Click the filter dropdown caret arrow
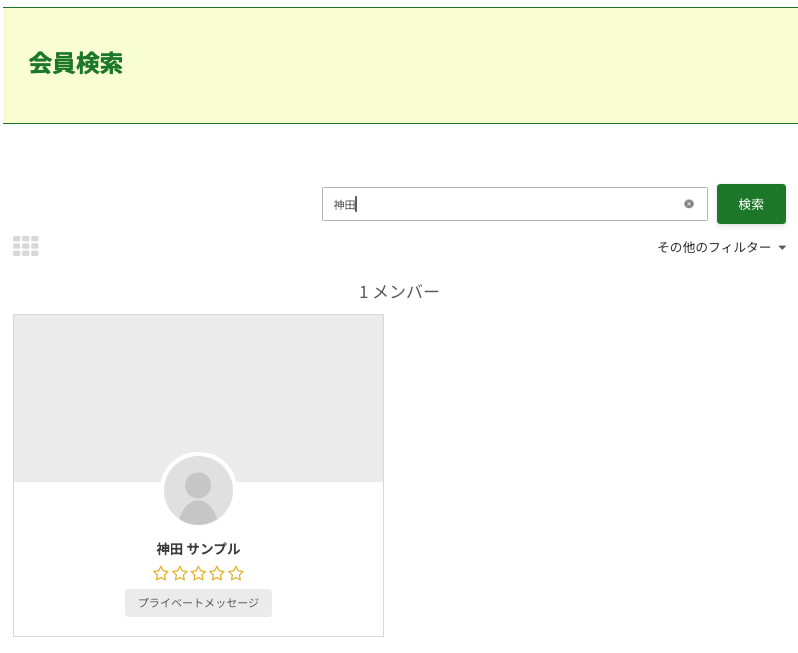Image resolution: width=798 pixels, height=653 pixels. tap(782, 247)
